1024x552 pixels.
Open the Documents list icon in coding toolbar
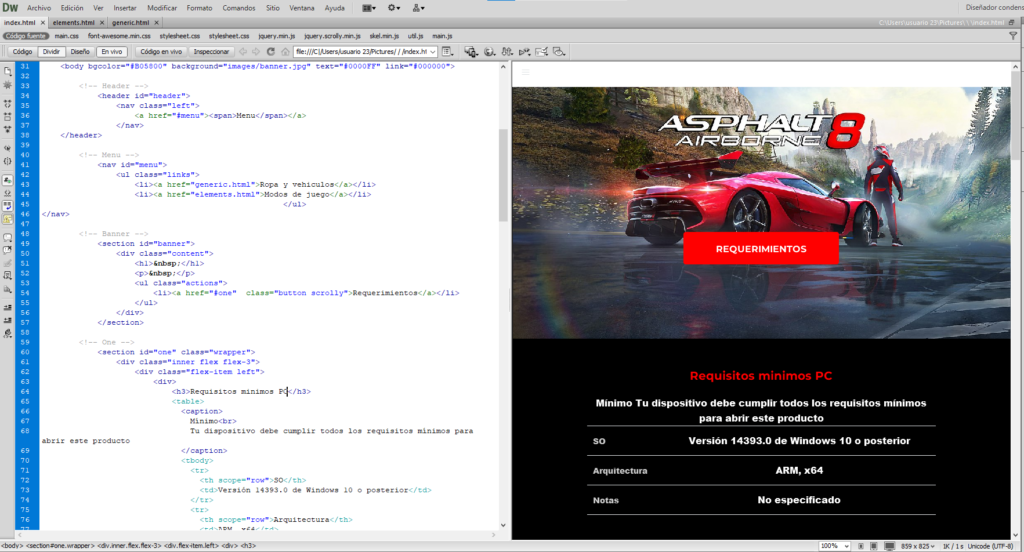click(x=8, y=72)
